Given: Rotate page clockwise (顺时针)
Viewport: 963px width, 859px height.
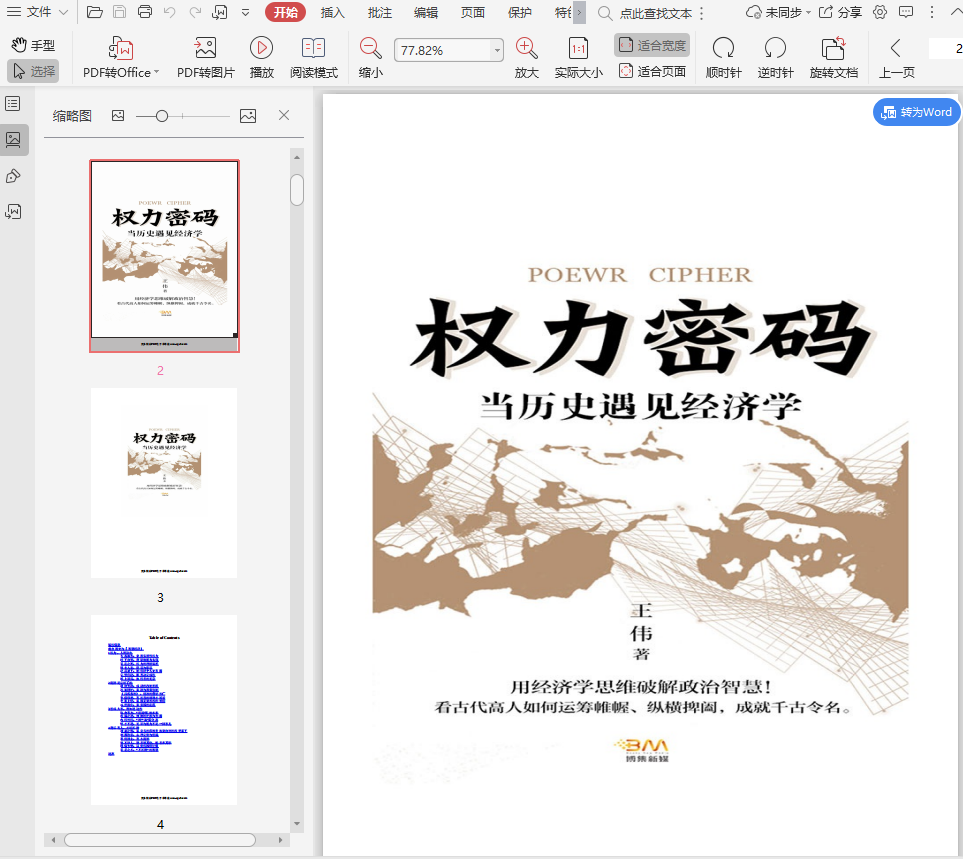Looking at the screenshot, I should (722, 48).
